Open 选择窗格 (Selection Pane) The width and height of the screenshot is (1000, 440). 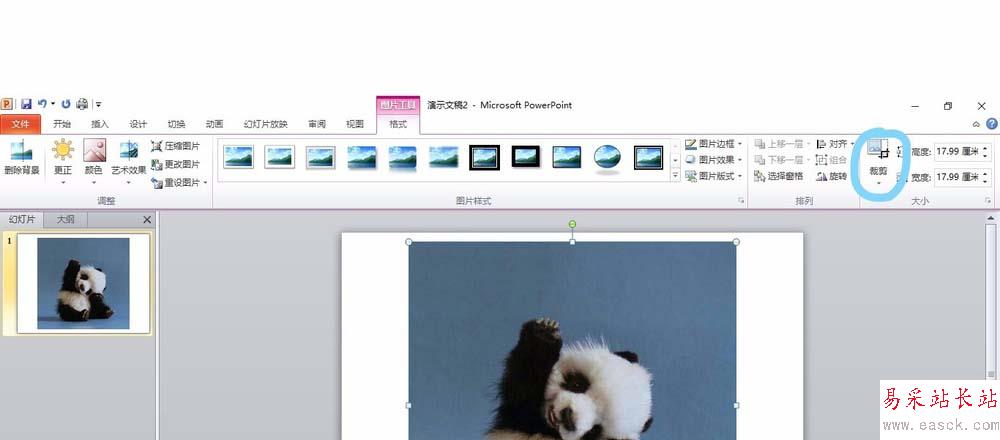(779, 176)
